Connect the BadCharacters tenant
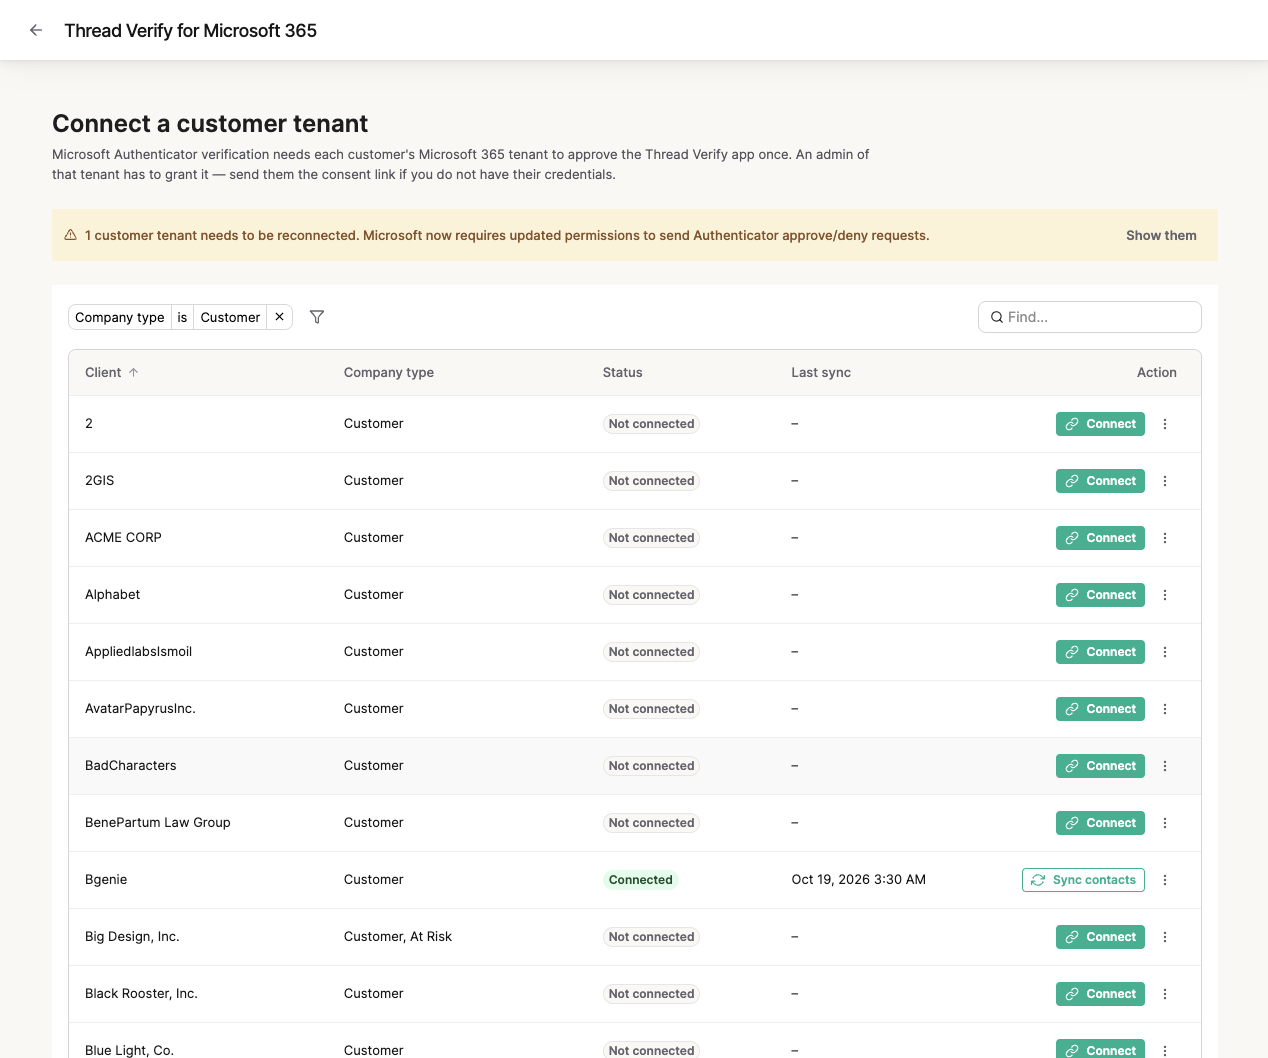 coord(1100,766)
